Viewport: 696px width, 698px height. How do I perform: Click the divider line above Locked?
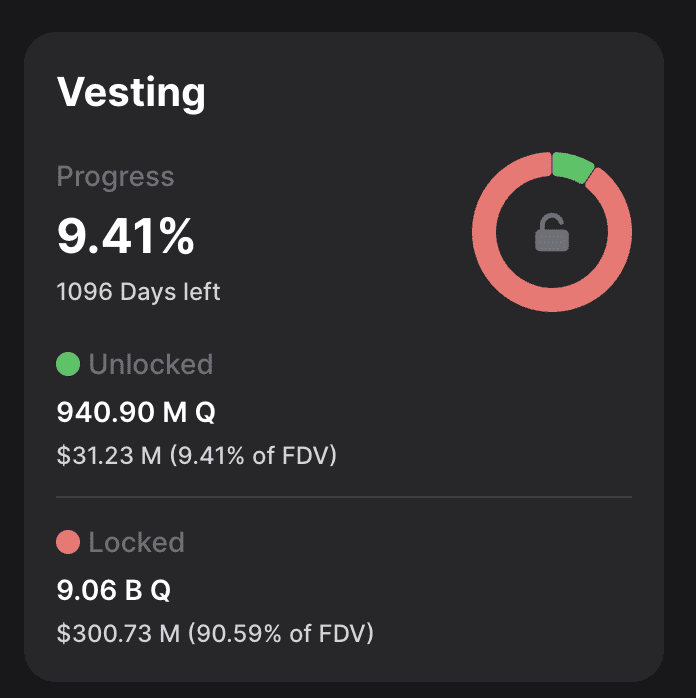pos(344,496)
